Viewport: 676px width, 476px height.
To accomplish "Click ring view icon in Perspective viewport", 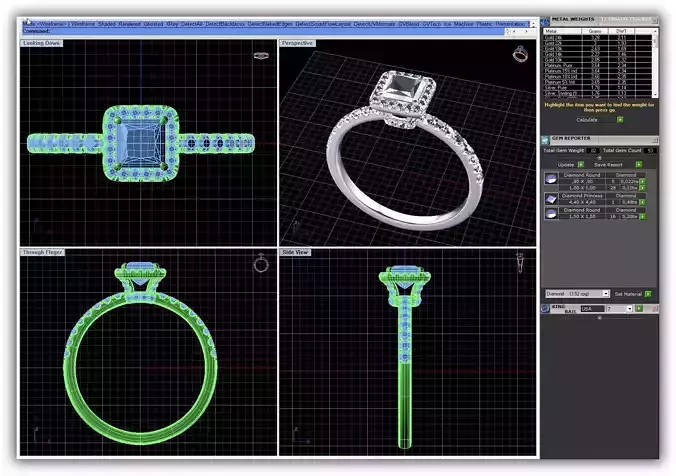I will (520, 54).
